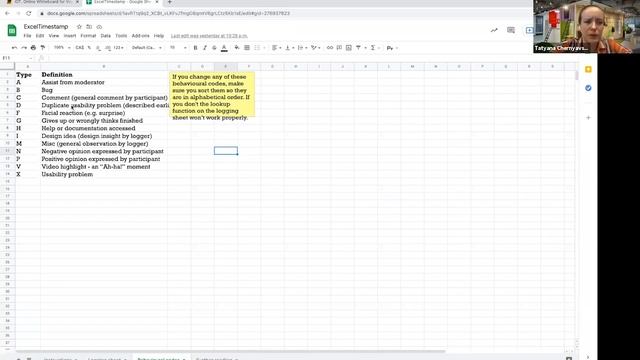Open the text wrapping dropdown
This screenshot has height=360, width=640.
(302, 48)
